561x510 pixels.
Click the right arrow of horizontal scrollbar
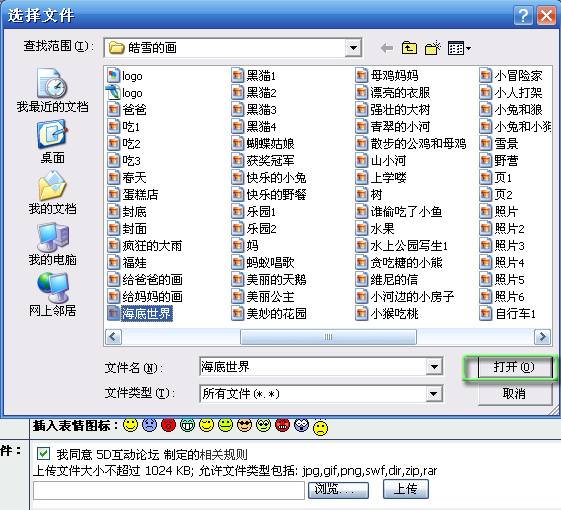pyautogui.click(x=542, y=337)
